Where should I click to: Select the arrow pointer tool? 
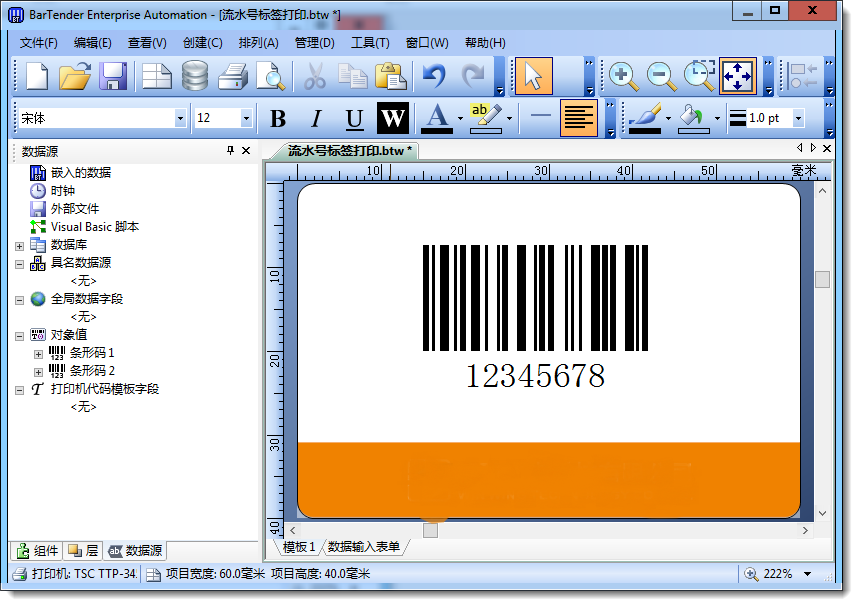pyautogui.click(x=534, y=76)
